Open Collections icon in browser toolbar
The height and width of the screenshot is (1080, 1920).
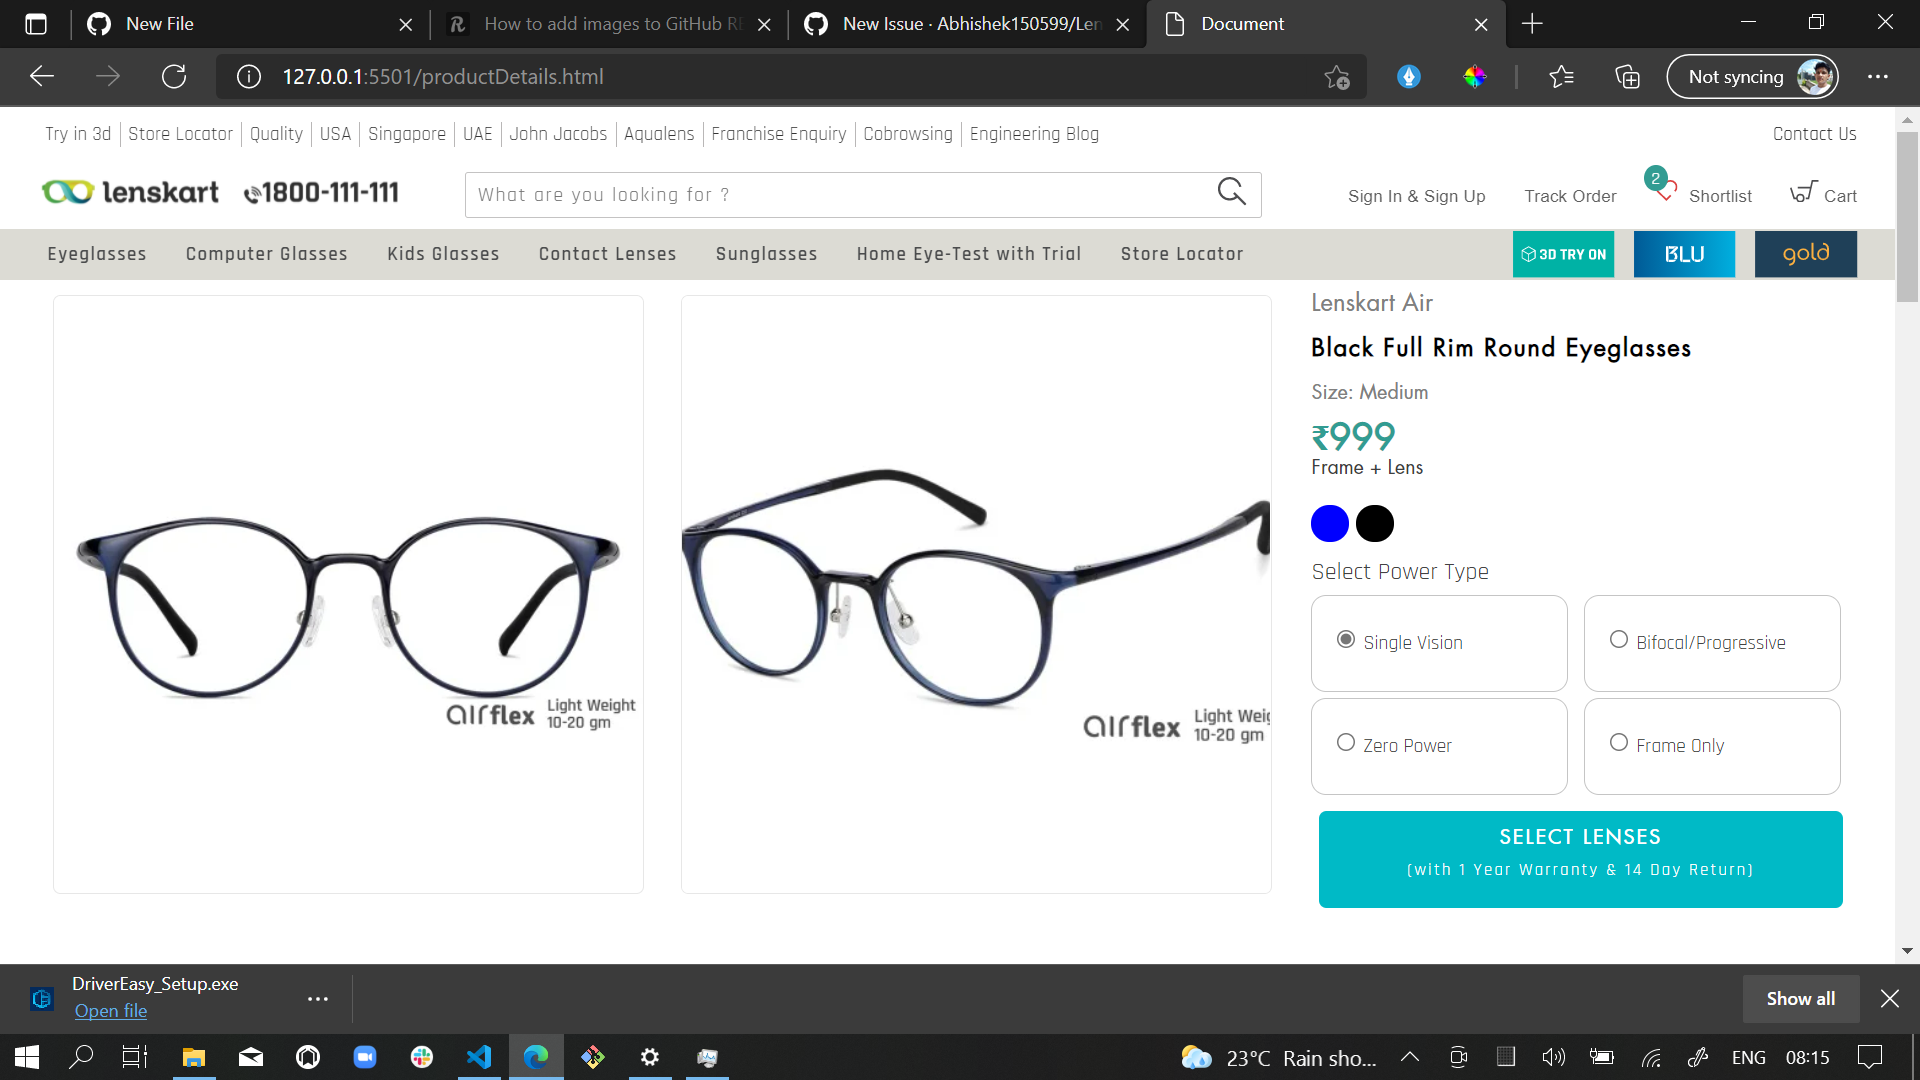coord(1627,77)
